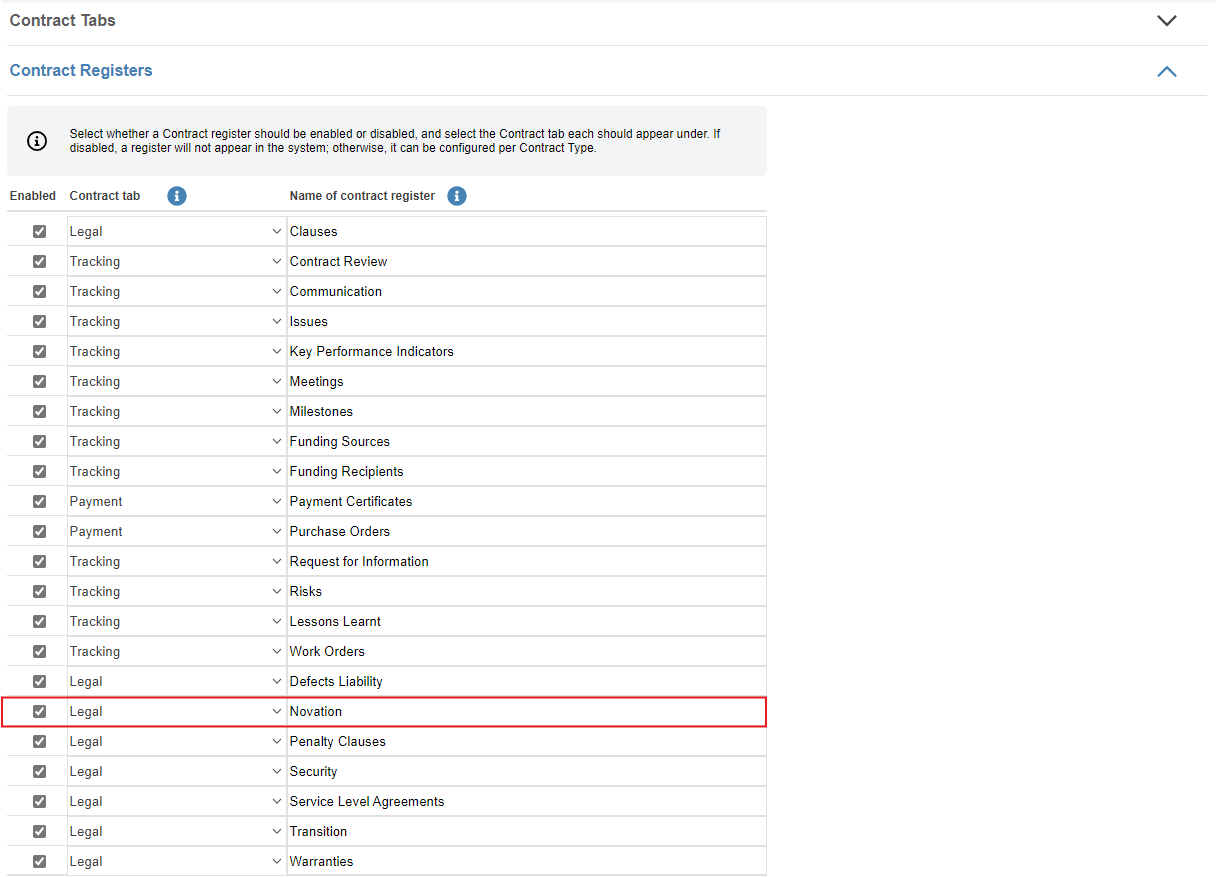Untick the Warranties register checkbox
This screenshot has width=1216, height=877.
(40, 861)
